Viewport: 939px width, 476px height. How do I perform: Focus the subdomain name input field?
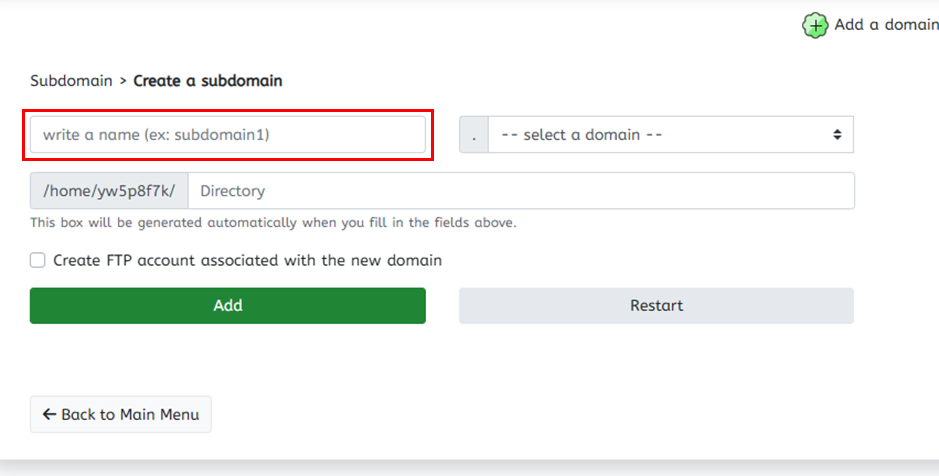click(228, 135)
